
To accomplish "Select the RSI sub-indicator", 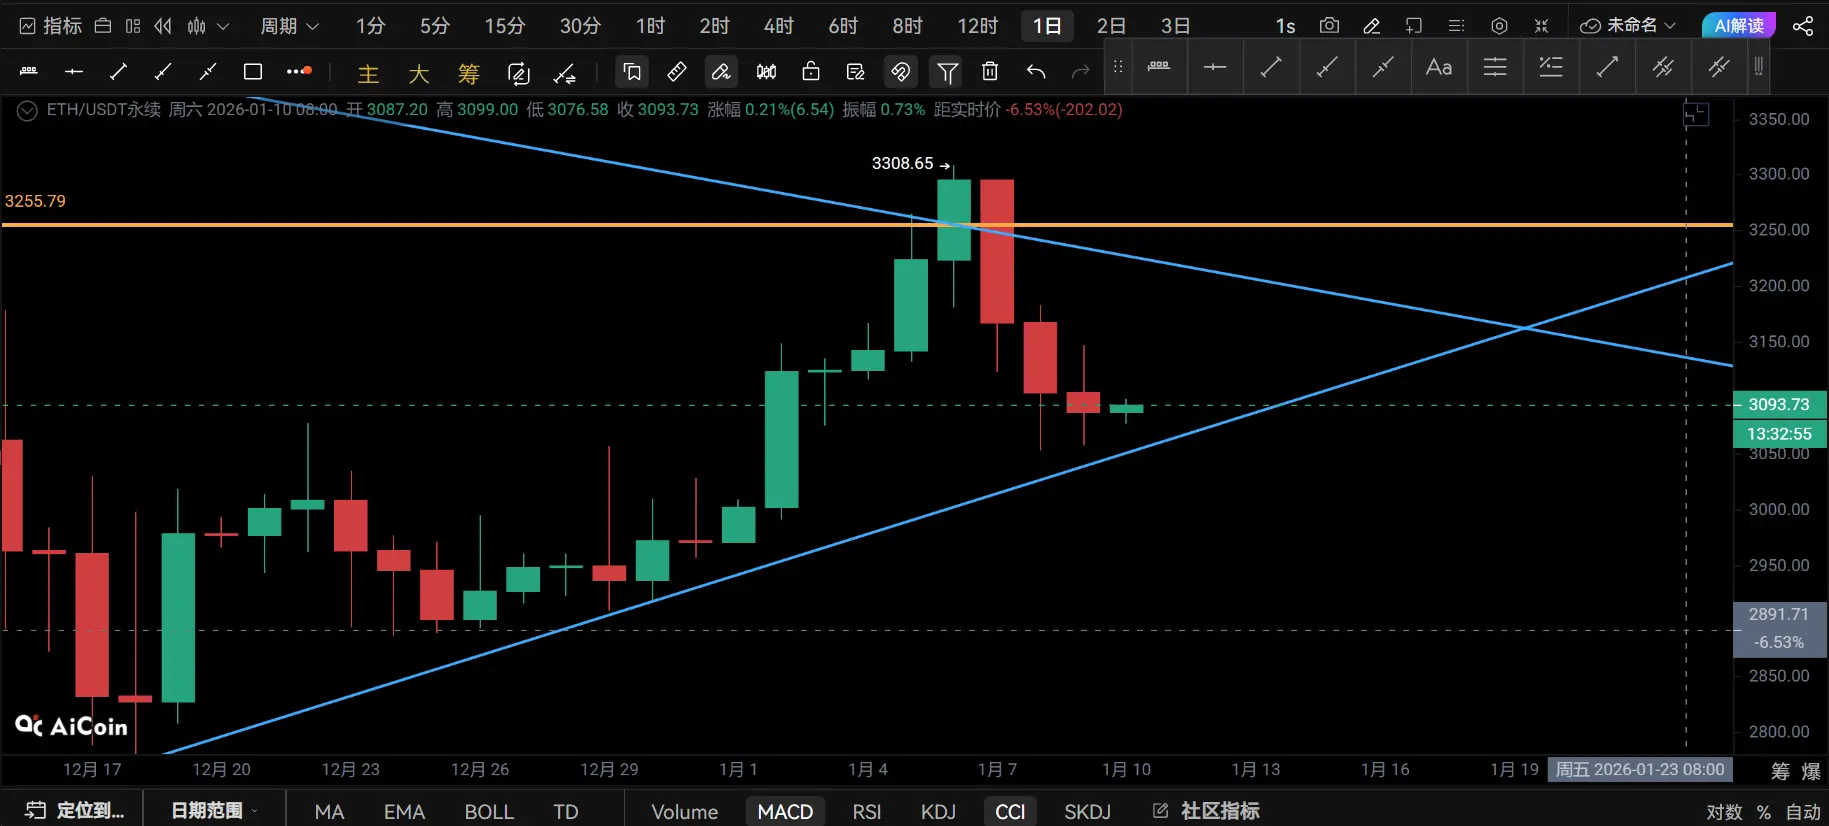I will [867, 811].
